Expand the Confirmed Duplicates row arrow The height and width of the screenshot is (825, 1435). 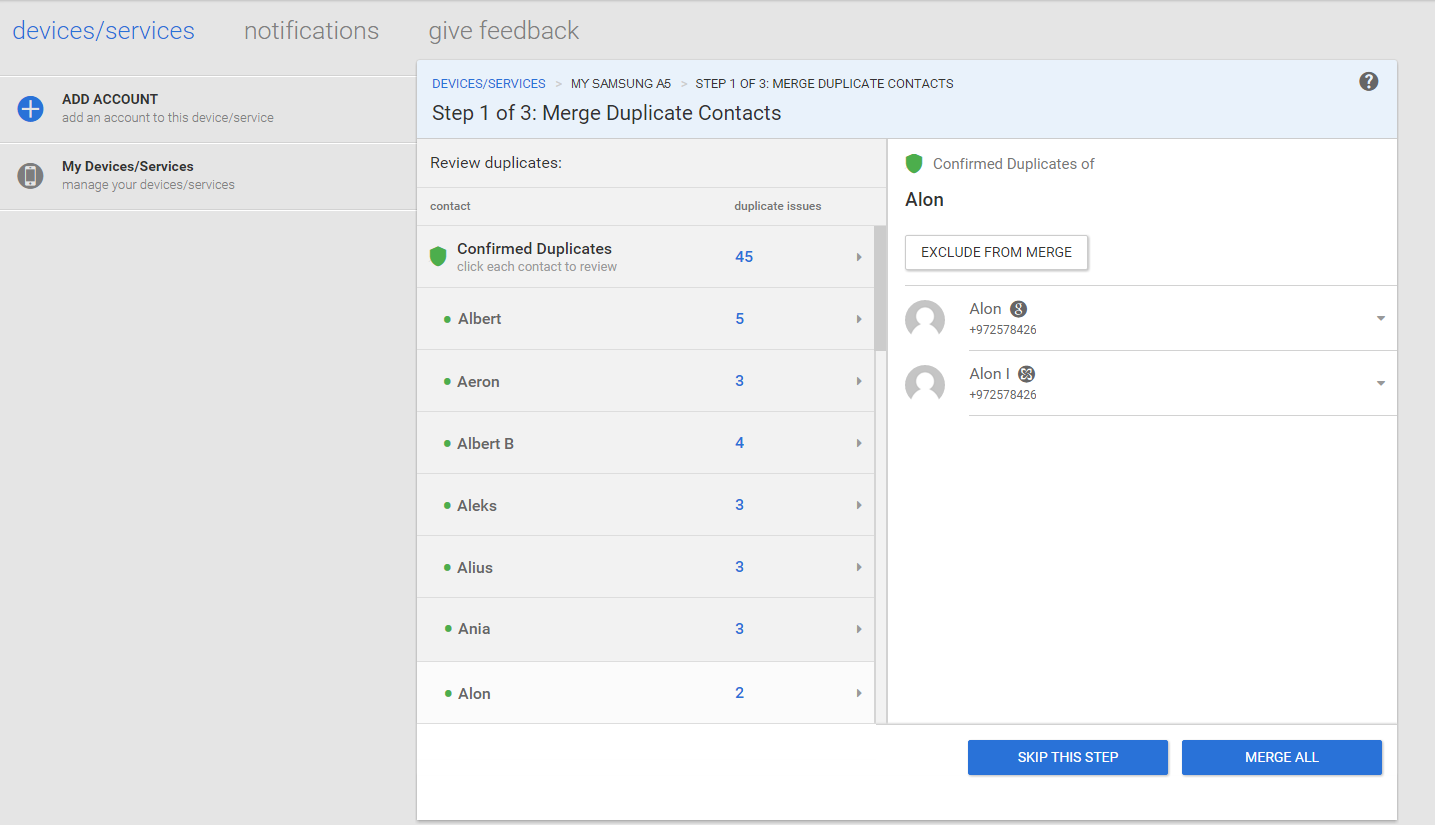coord(859,257)
